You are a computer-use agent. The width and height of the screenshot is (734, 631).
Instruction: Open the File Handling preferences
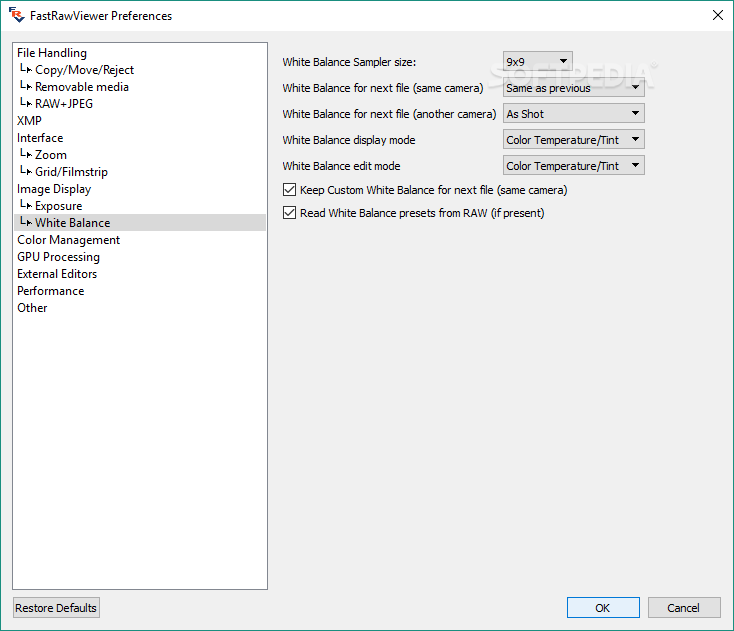coord(52,53)
